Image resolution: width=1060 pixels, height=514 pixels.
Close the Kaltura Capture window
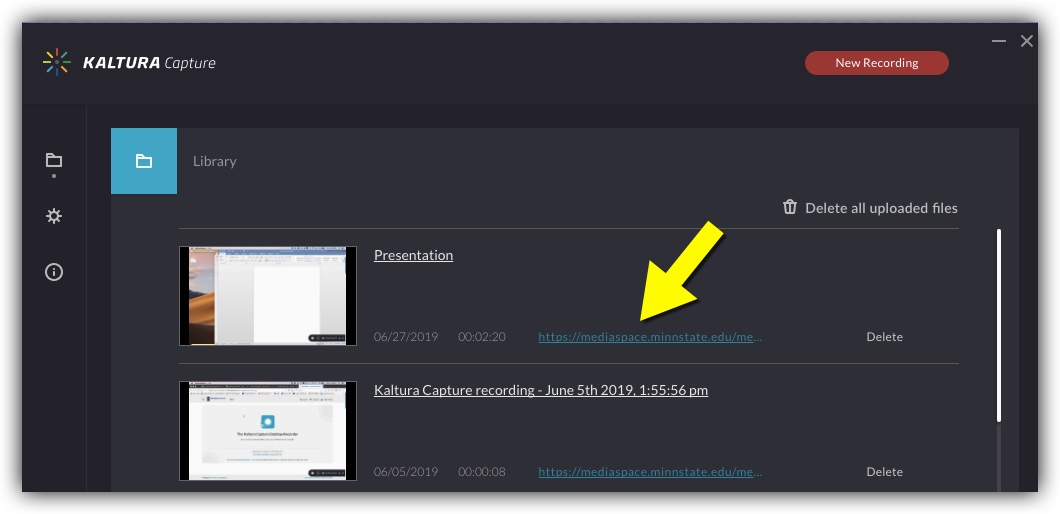[x=1027, y=41]
